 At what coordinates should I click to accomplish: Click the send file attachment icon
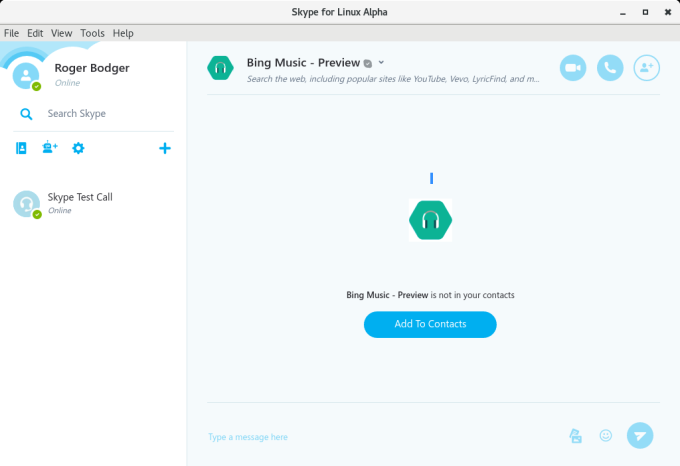575,435
